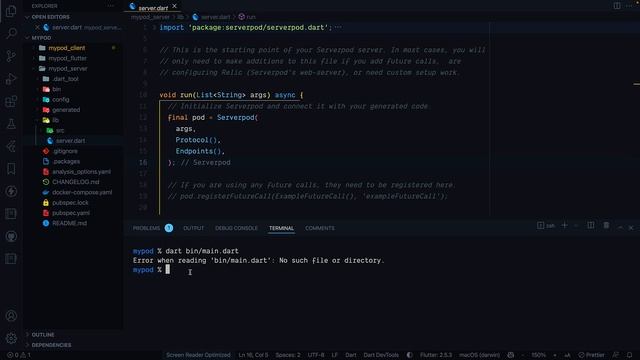Kill the terminal with trash icon

(x=606, y=225)
